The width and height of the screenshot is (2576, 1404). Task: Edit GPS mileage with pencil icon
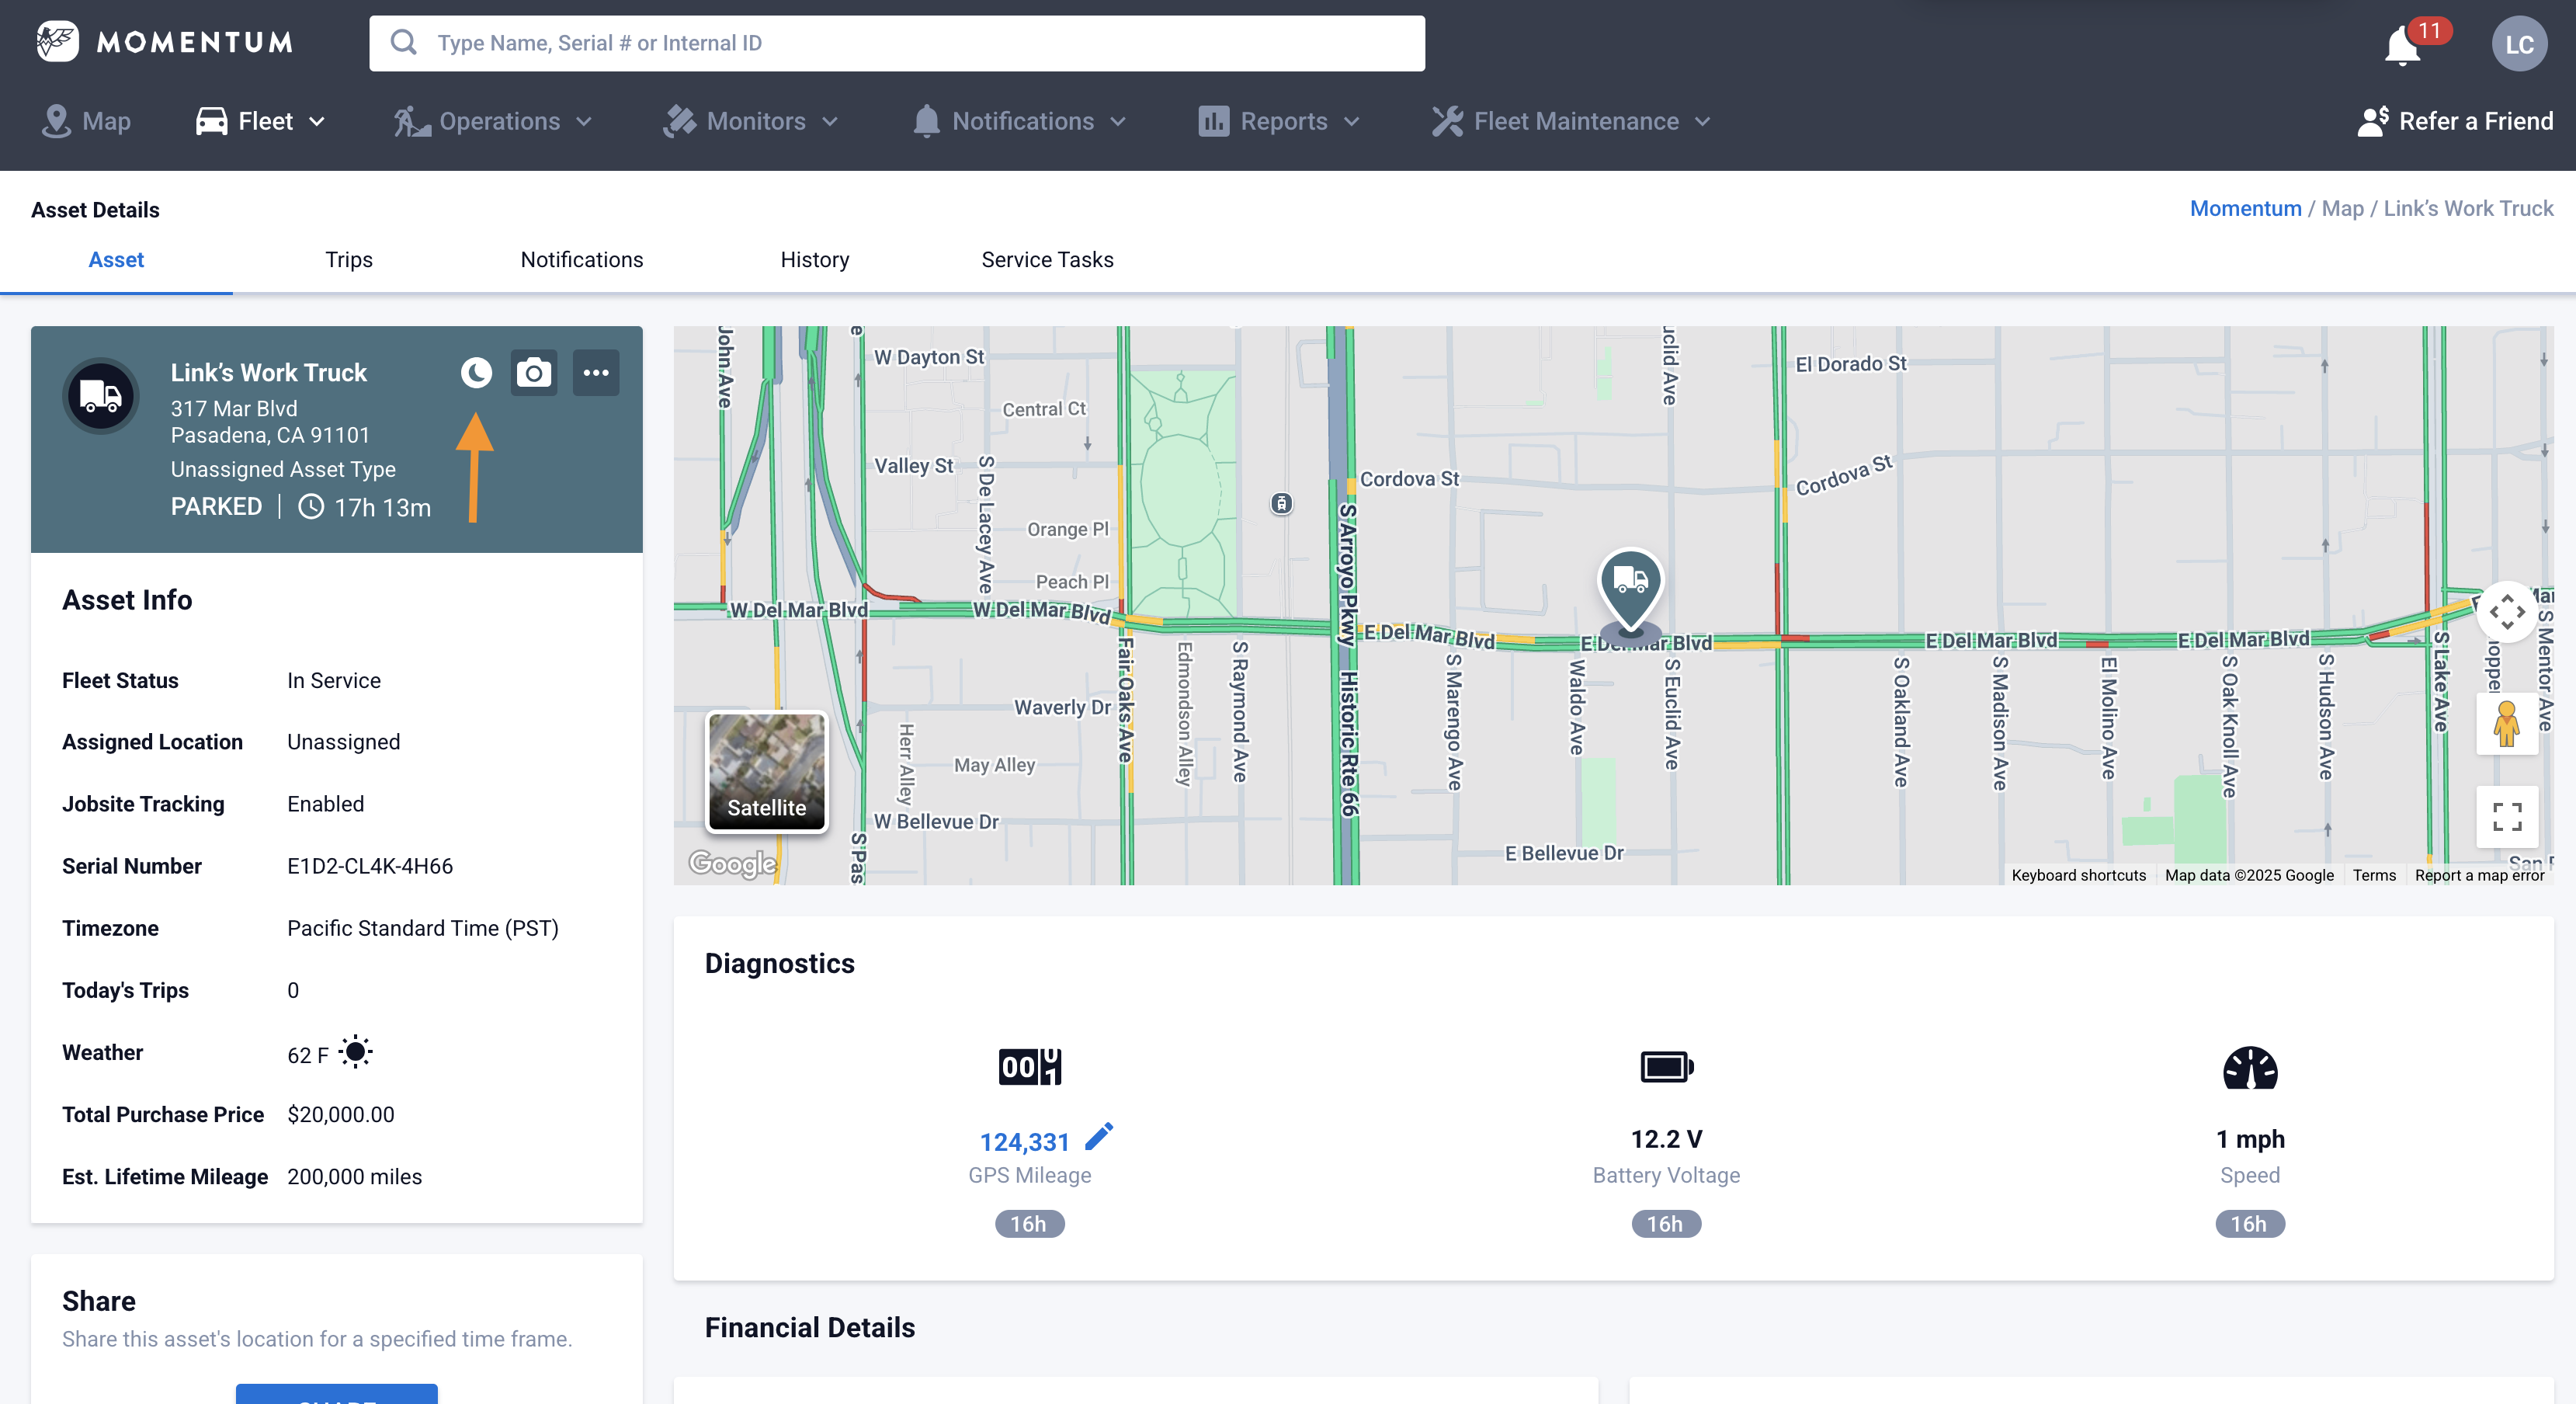pyautogui.click(x=1098, y=1137)
